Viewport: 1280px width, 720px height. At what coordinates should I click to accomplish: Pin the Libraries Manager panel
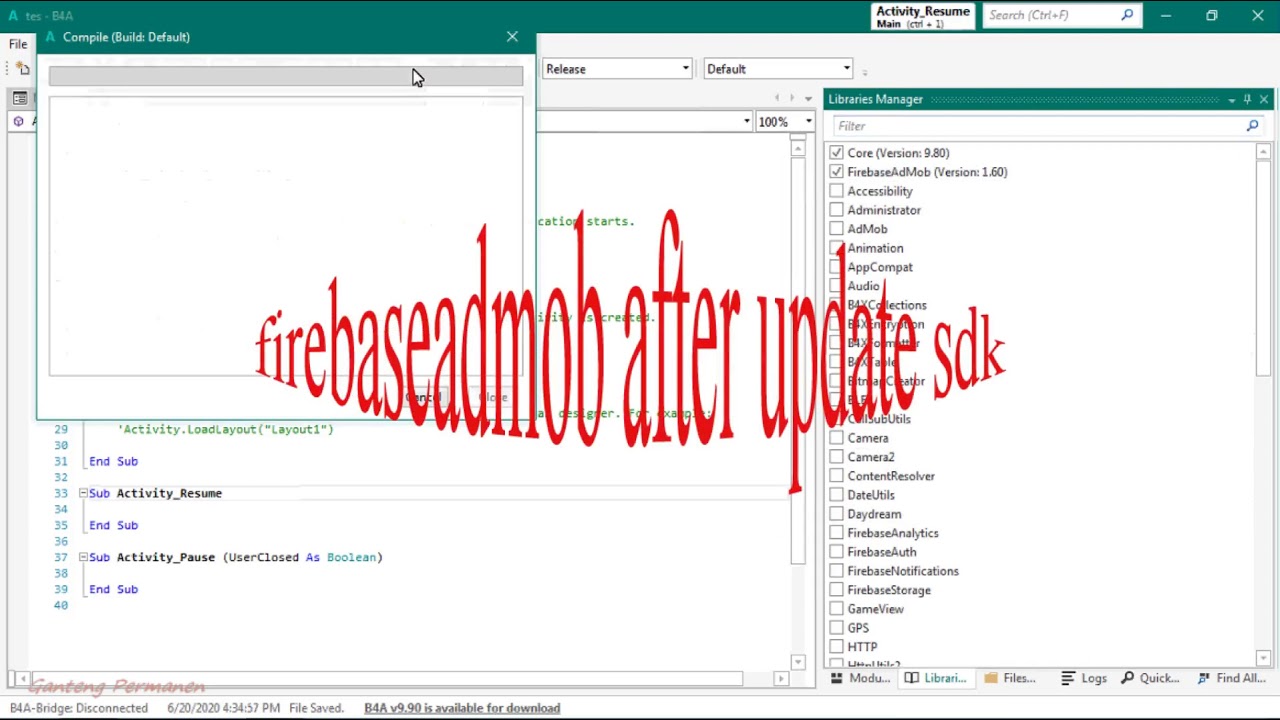point(1247,100)
